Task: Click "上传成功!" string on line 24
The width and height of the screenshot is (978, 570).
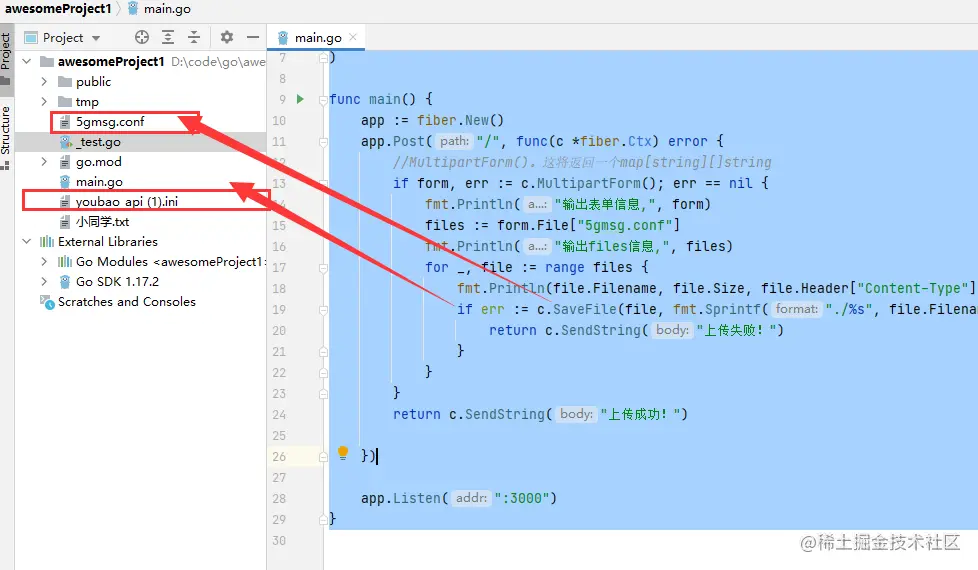Action: pyautogui.click(x=639, y=414)
